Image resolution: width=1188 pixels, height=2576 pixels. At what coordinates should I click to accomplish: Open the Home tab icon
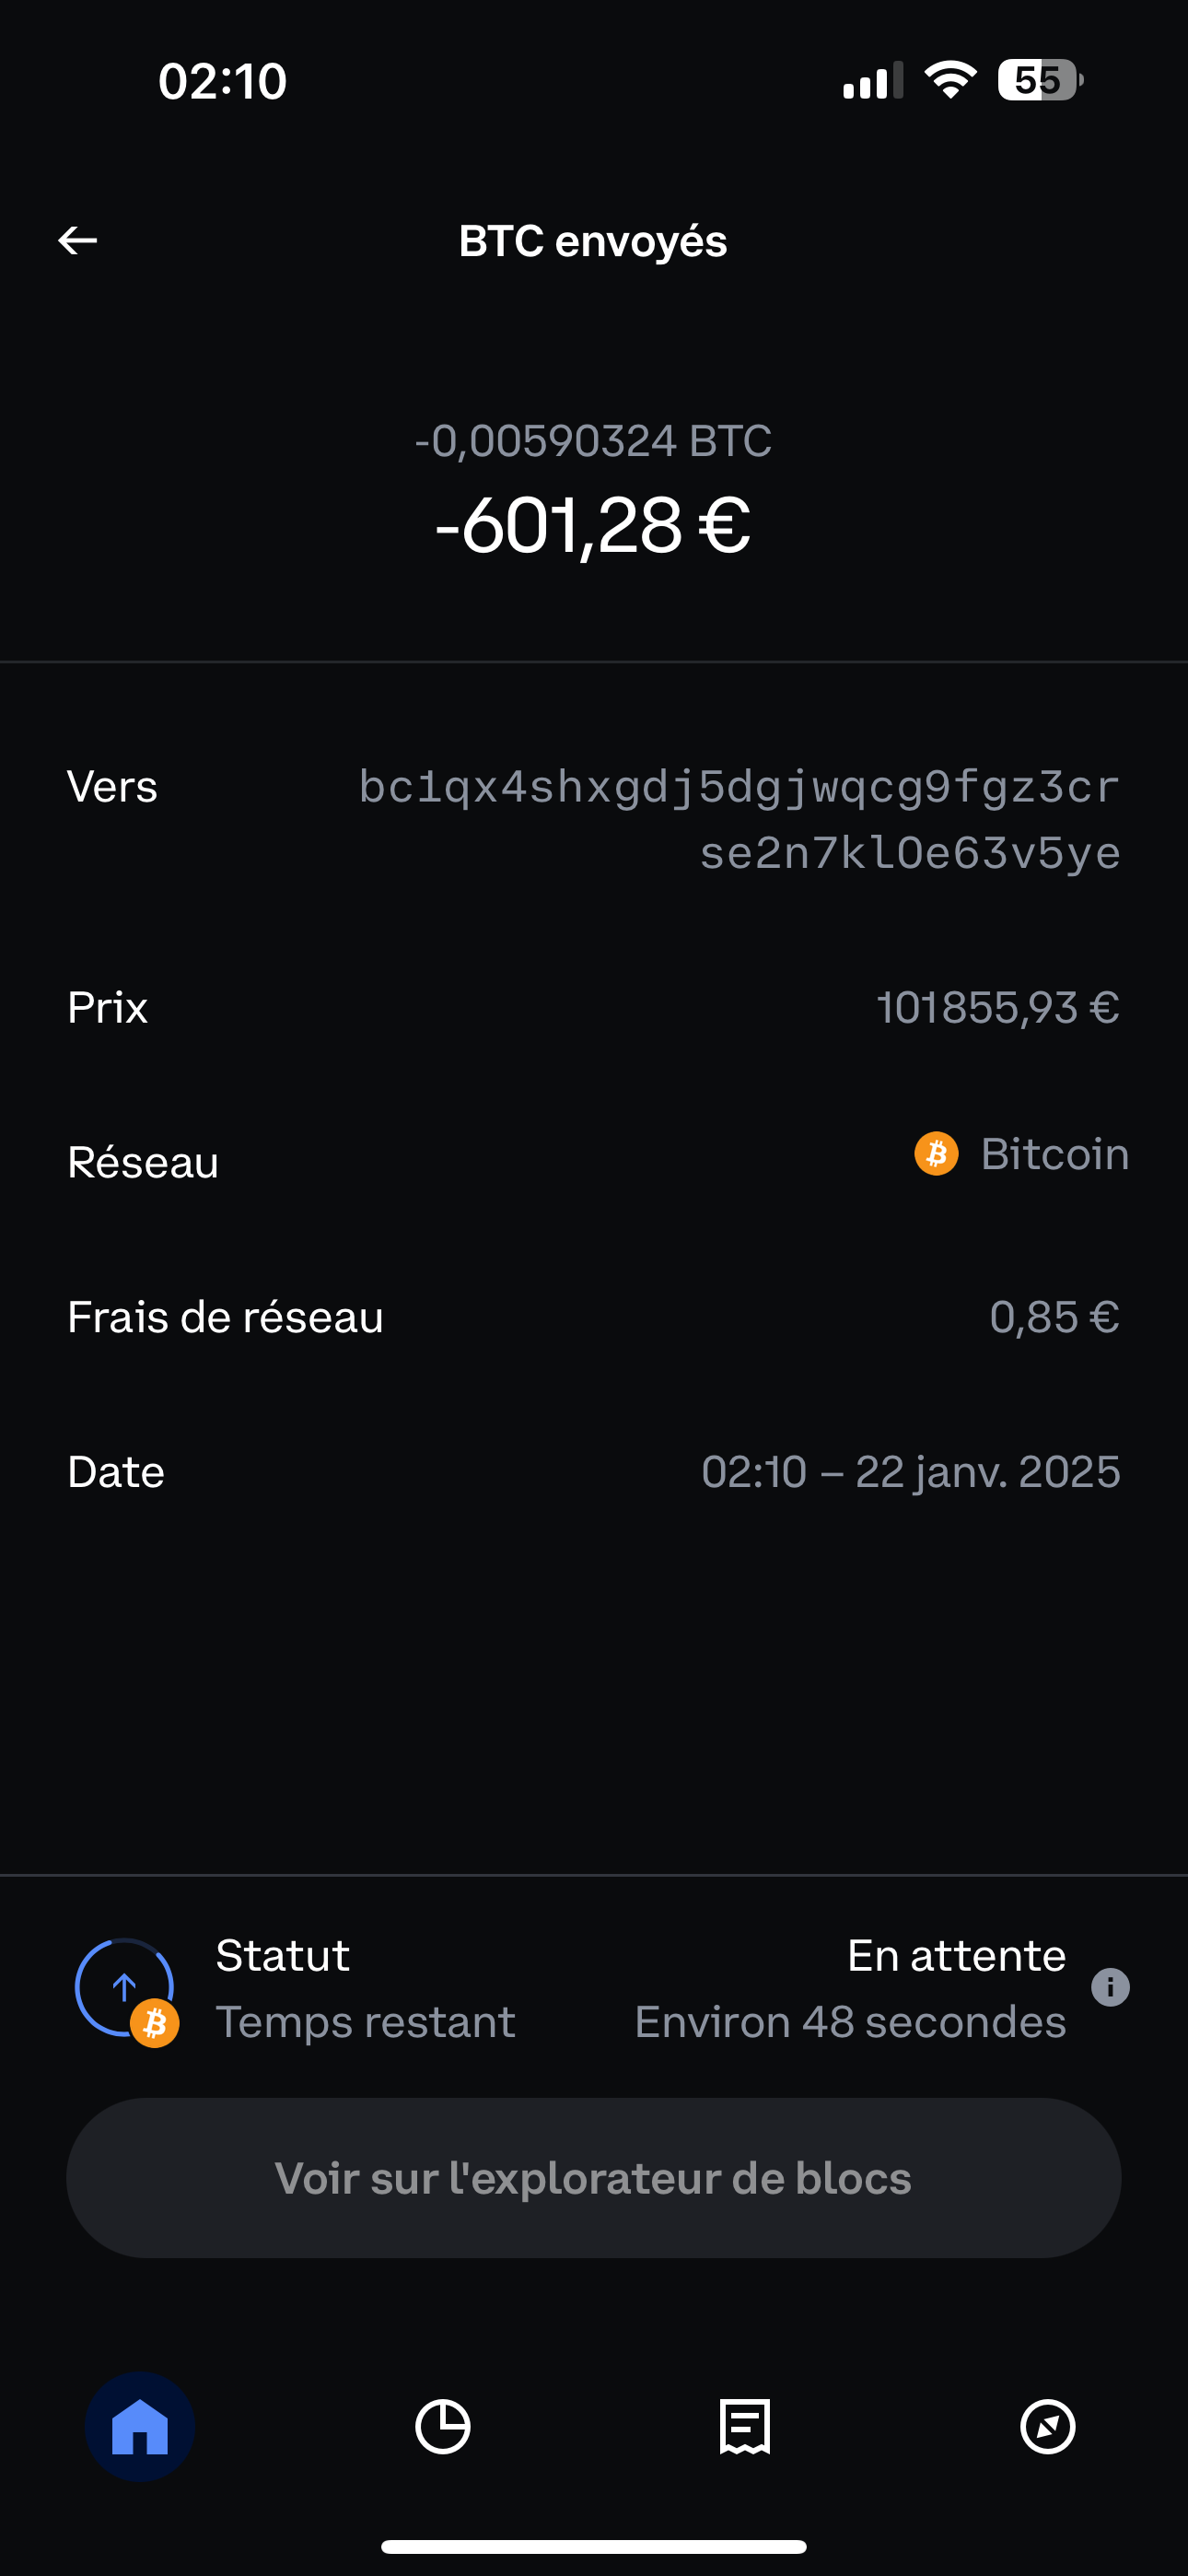click(x=140, y=2426)
